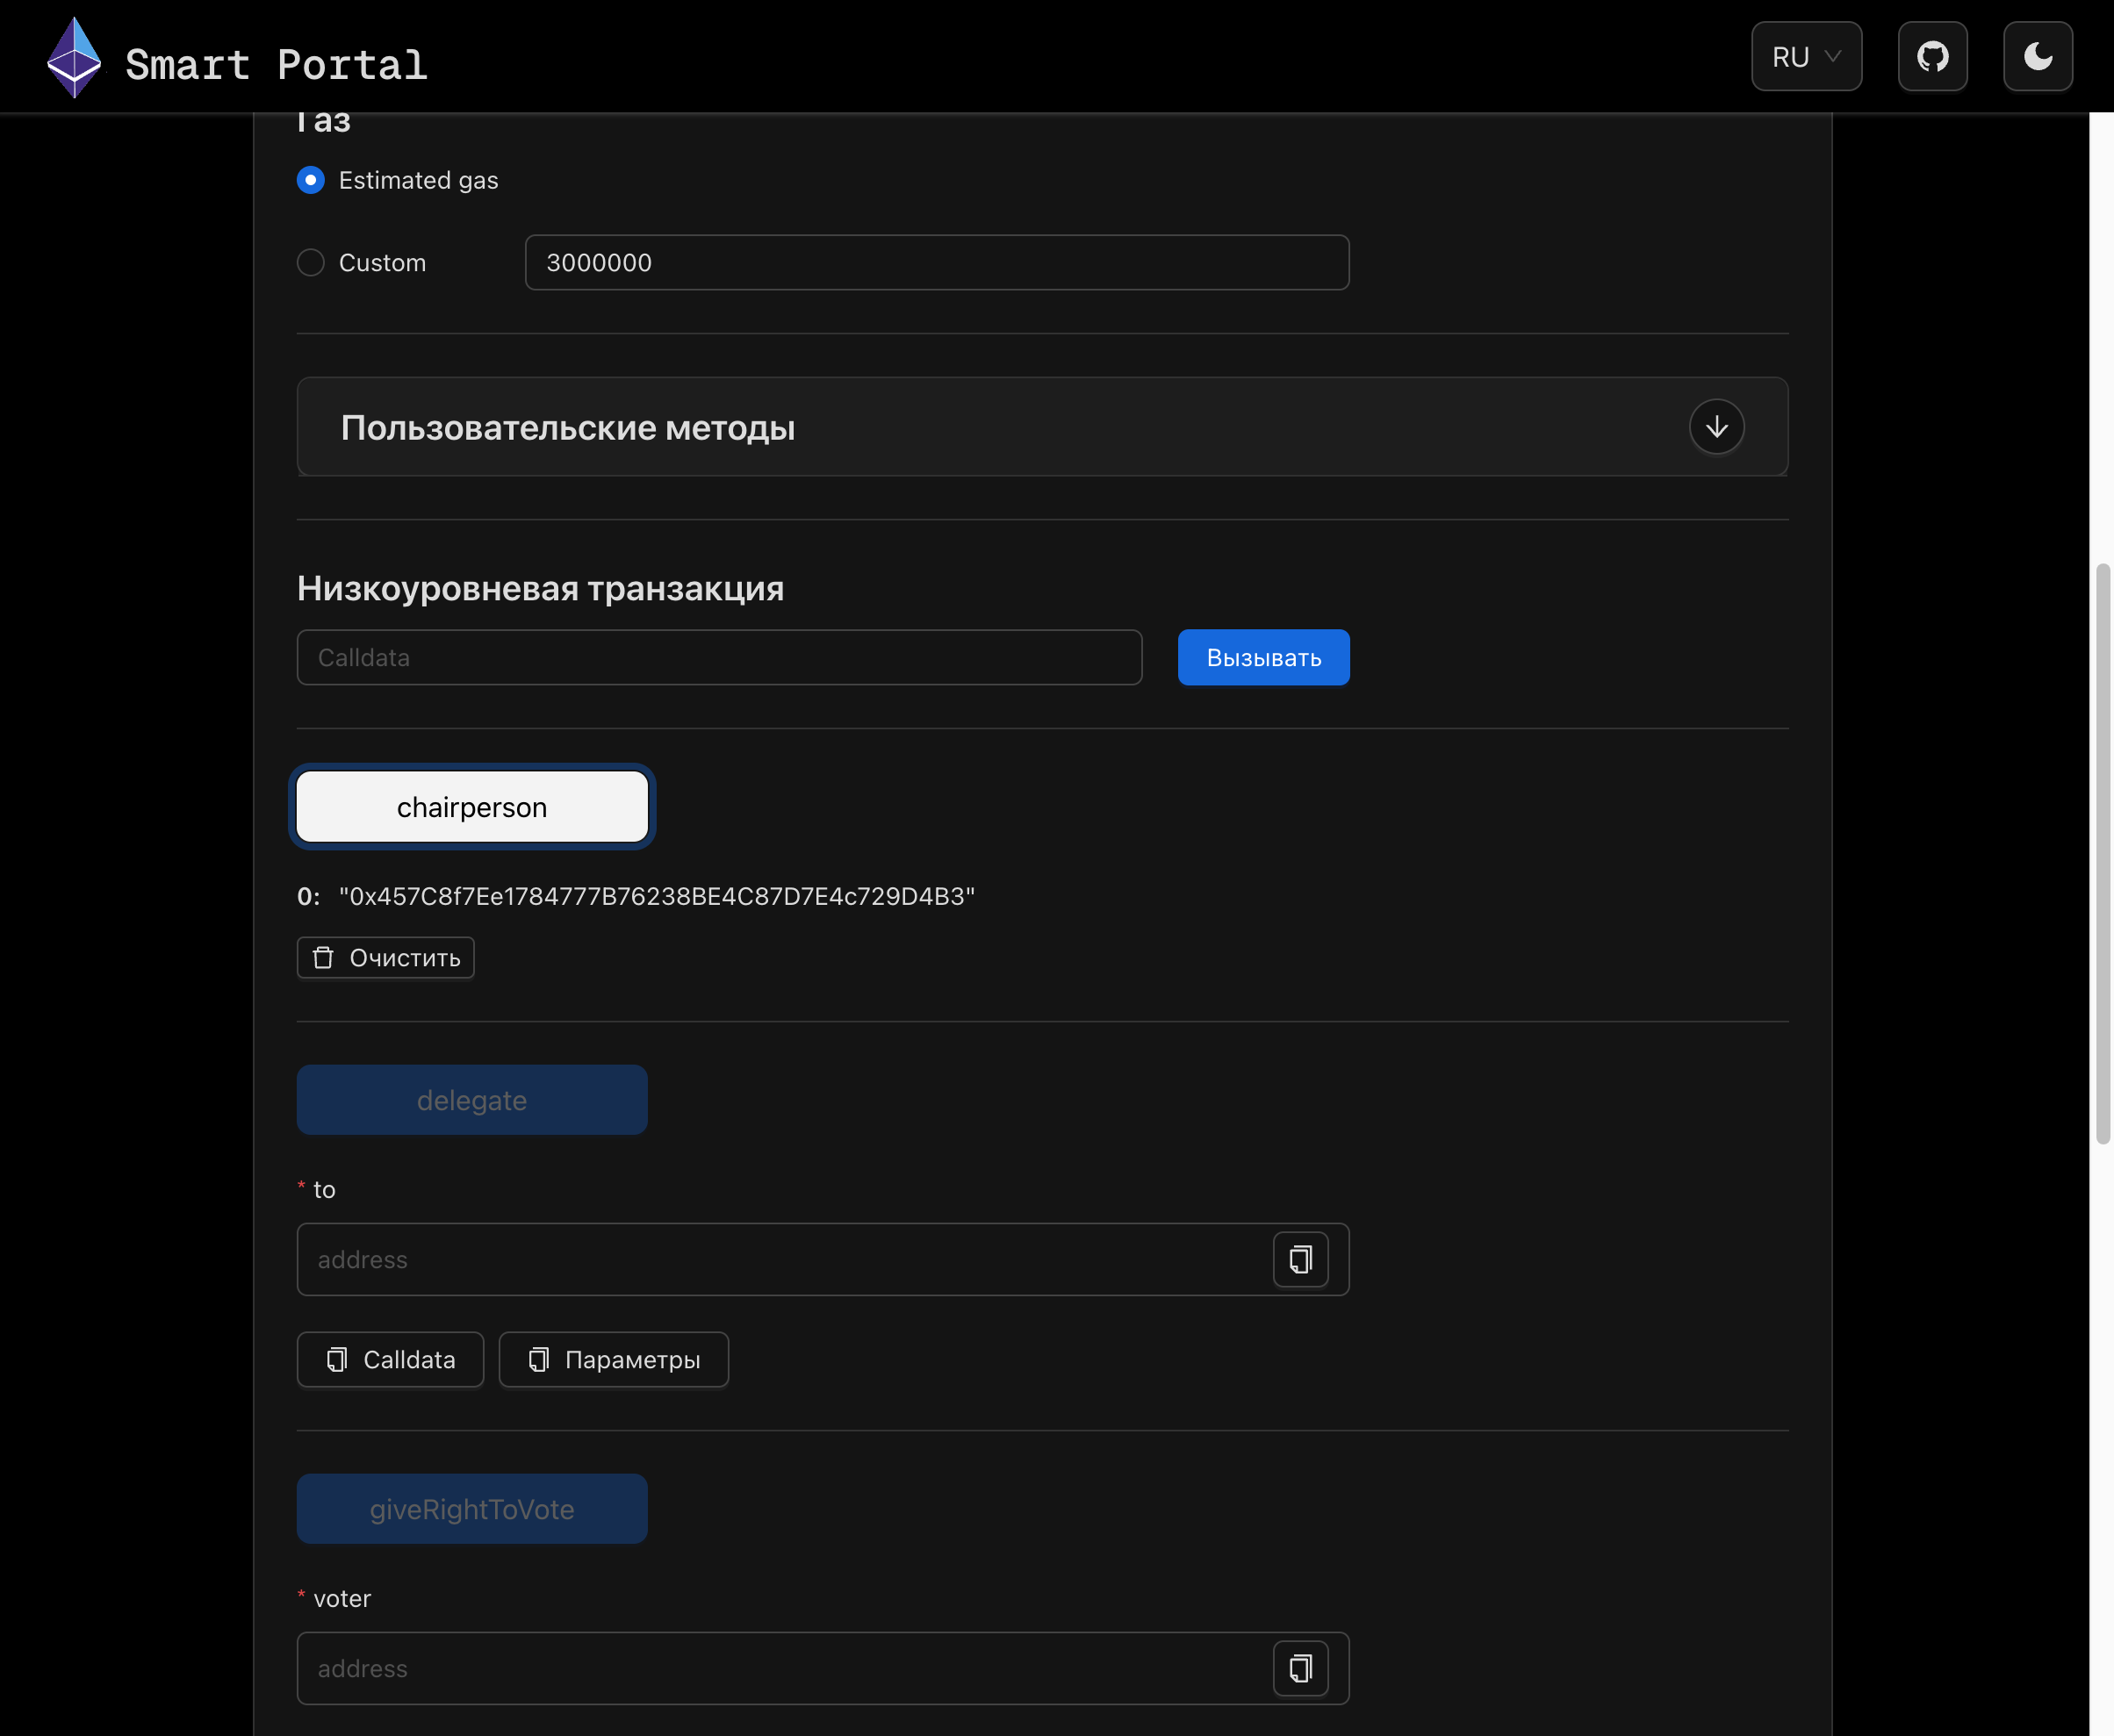Select the Estimated gas radio button
2114x1736 pixels.
pyautogui.click(x=311, y=179)
